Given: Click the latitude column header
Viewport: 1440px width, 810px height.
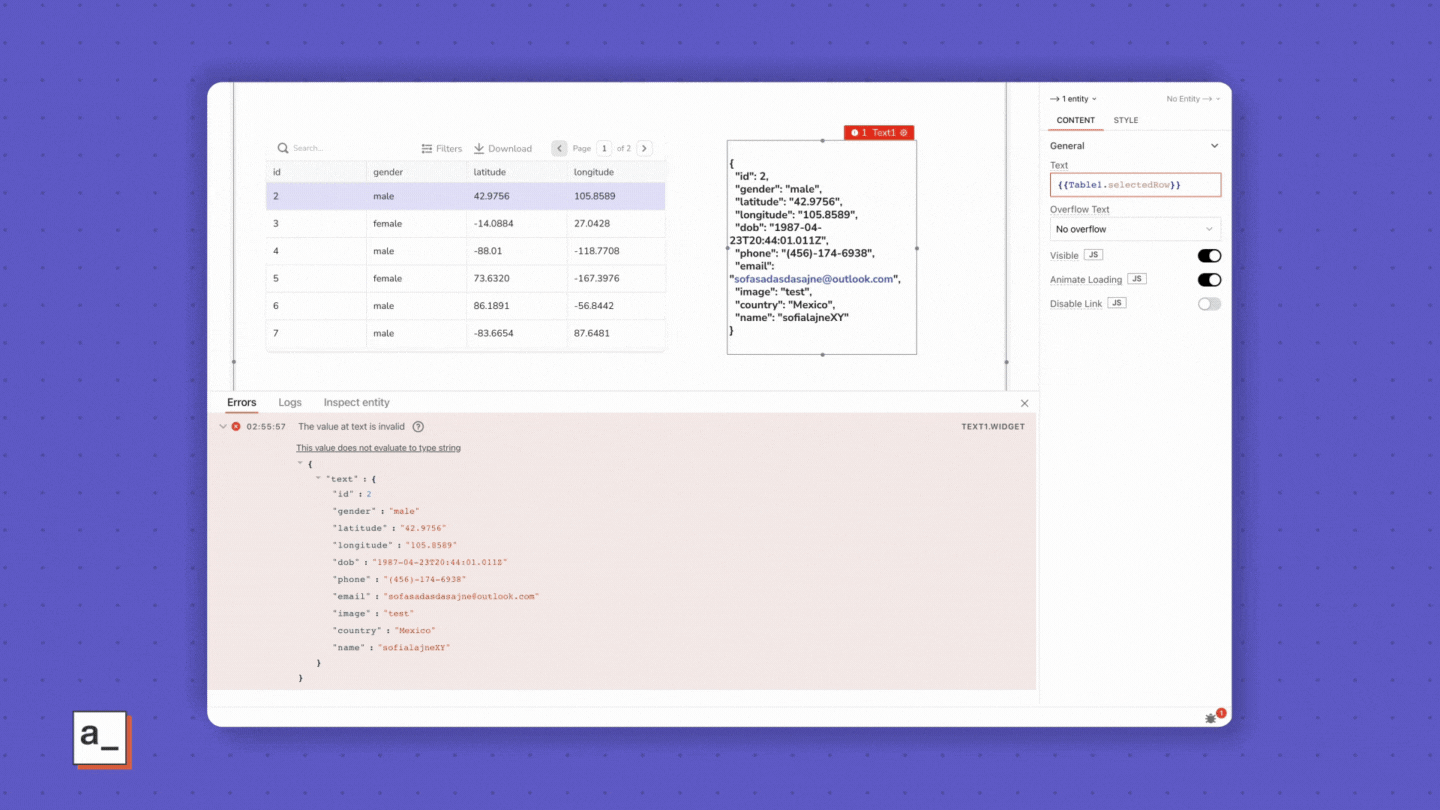Looking at the screenshot, I should (516, 172).
